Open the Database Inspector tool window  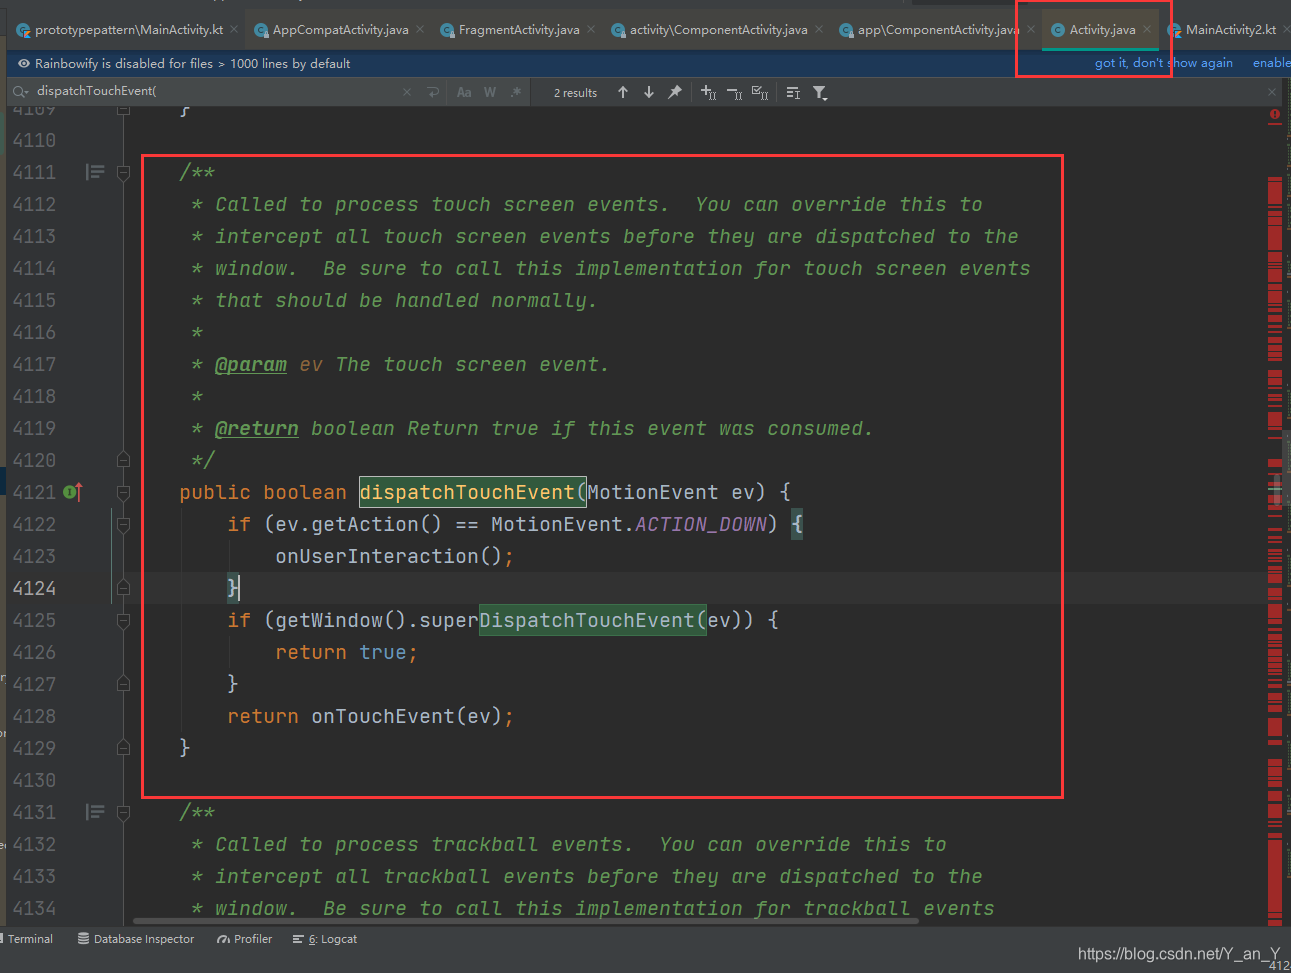136,939
